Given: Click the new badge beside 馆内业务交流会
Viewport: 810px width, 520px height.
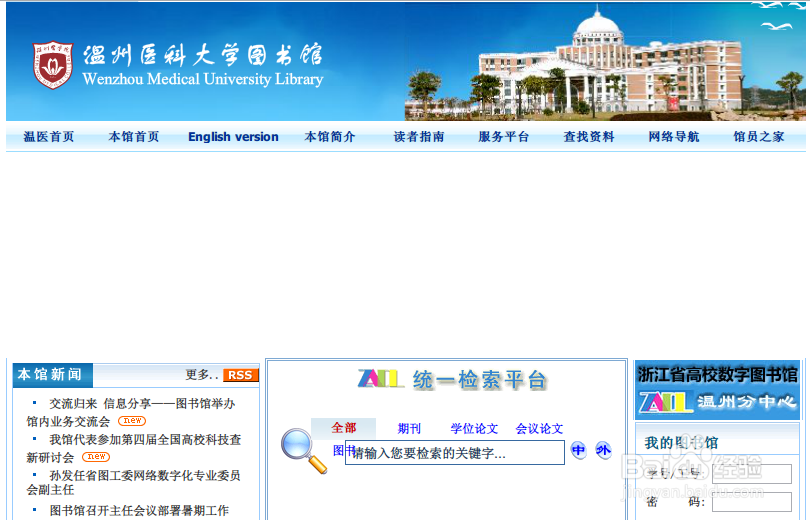Looking at the screenshot, I should coord(132,421).
